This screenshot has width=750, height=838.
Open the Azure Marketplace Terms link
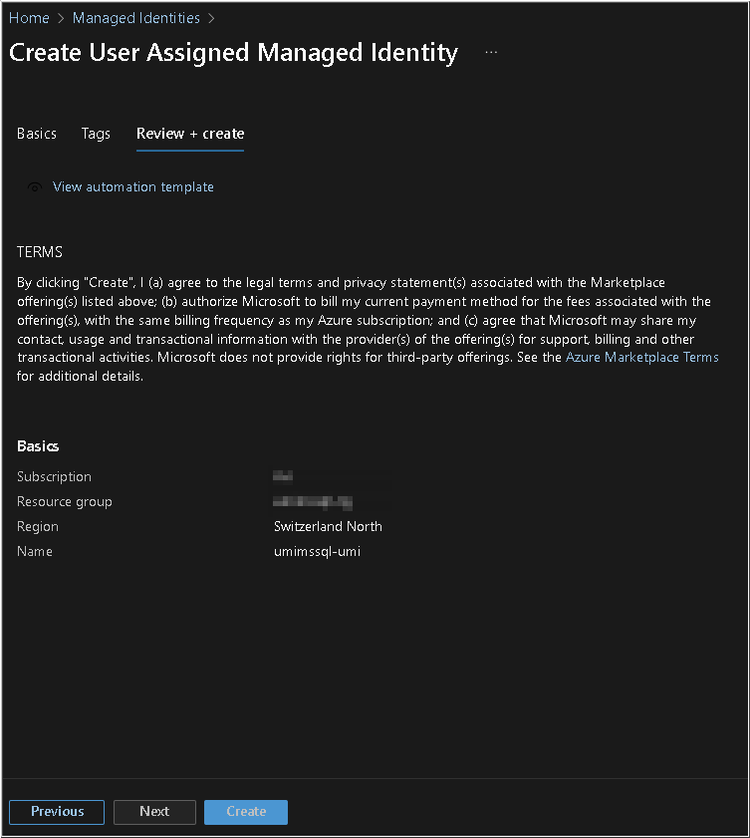point(642,357)
